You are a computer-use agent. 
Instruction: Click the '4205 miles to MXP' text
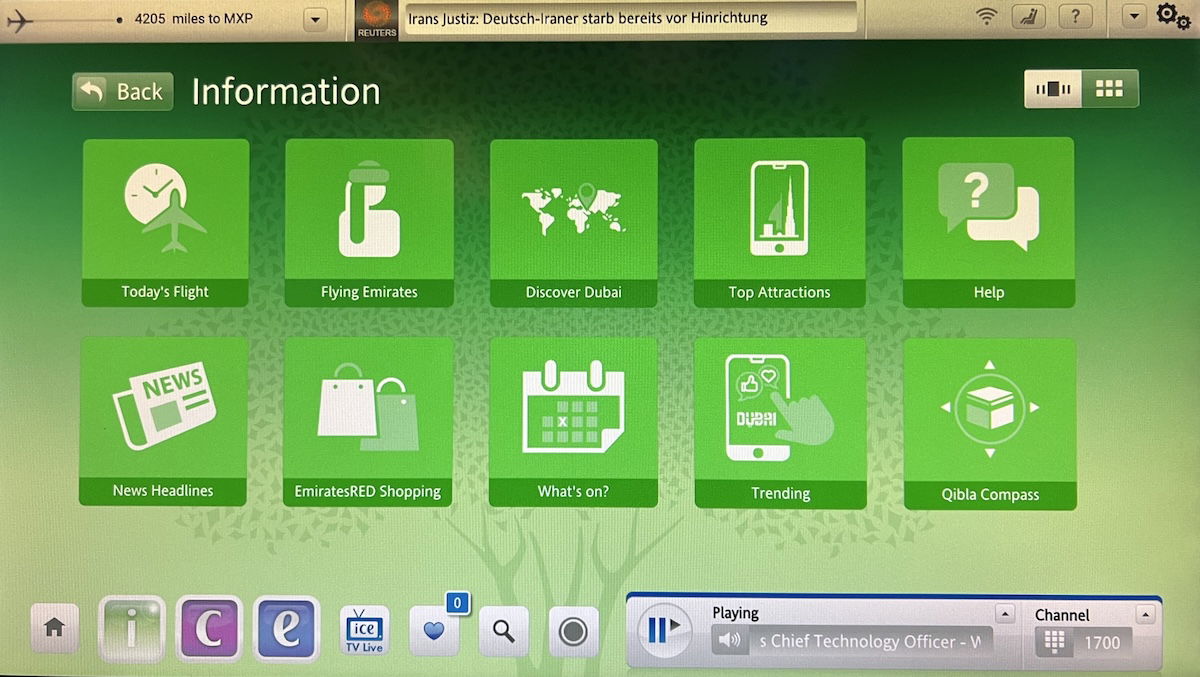coord(193,19)
